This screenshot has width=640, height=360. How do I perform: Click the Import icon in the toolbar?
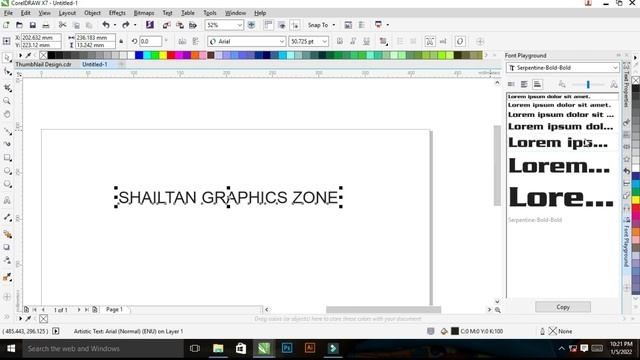pyautogui.click(x=166, y=25)
